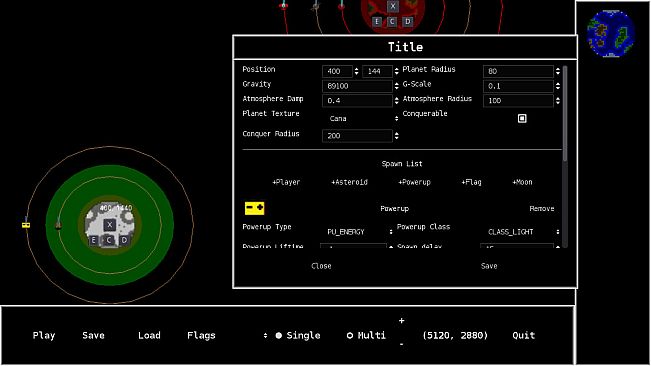Click Play in the bottom bar

(x=44, y=335)
